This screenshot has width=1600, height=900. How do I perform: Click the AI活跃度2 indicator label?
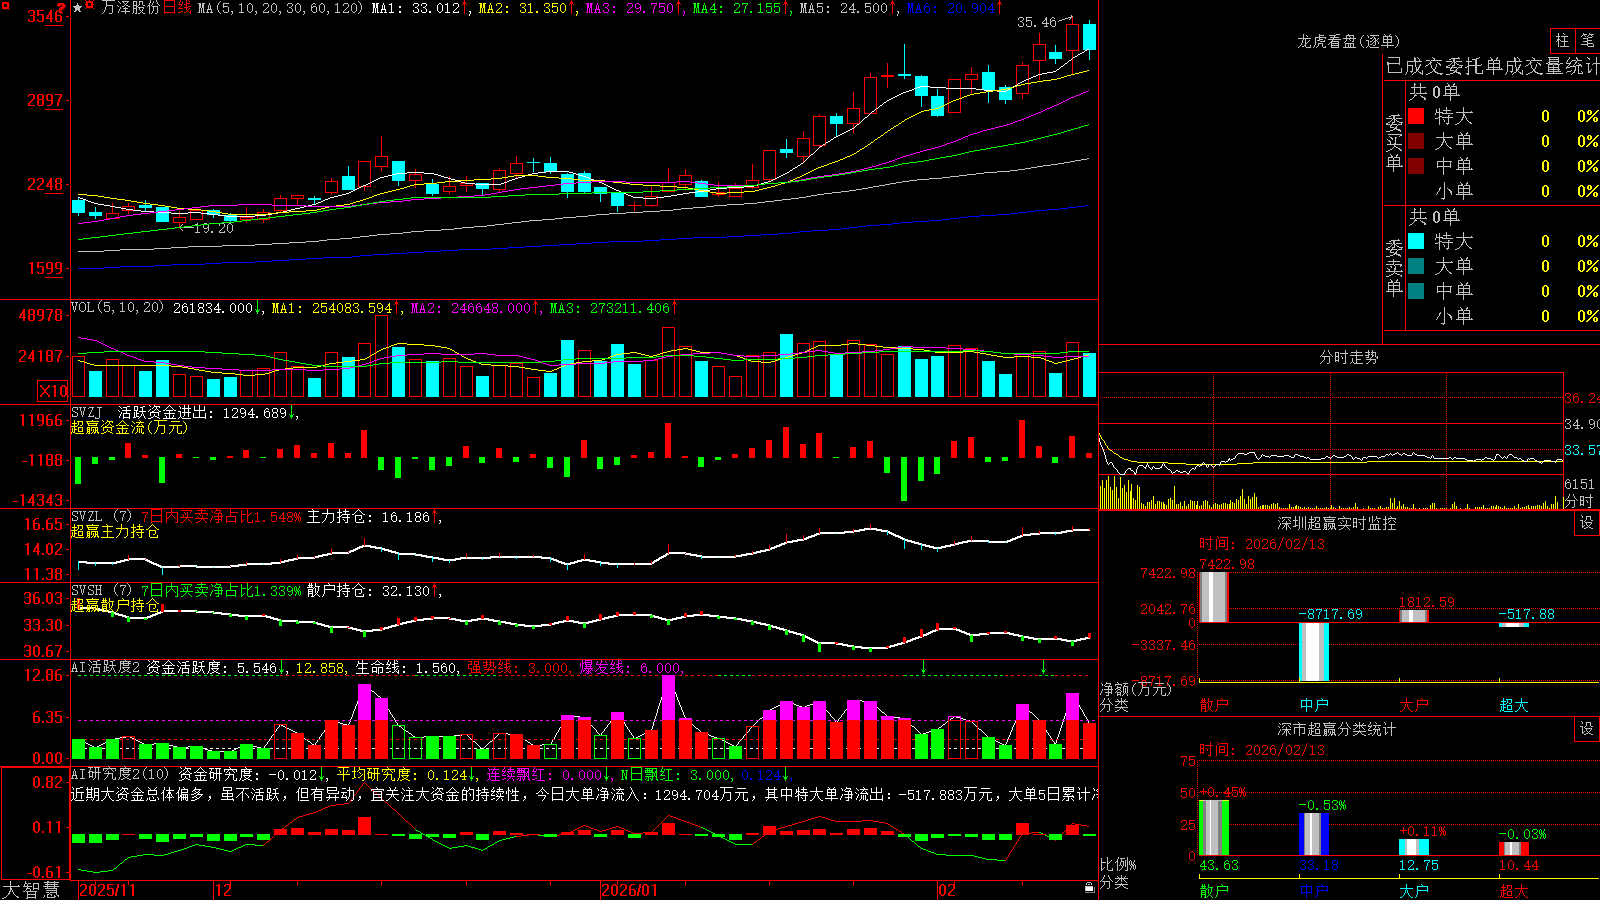(x=106, y=667)
